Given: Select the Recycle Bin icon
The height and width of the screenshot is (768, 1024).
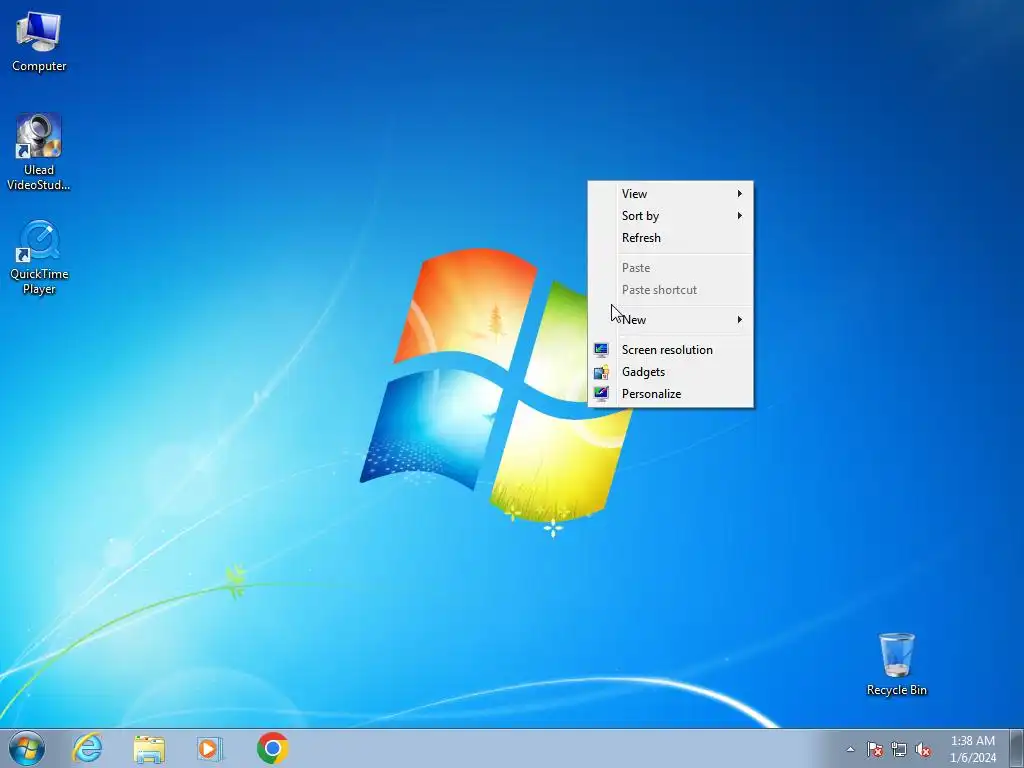Looking at the screenshot, I should click(x=897, y=664).
